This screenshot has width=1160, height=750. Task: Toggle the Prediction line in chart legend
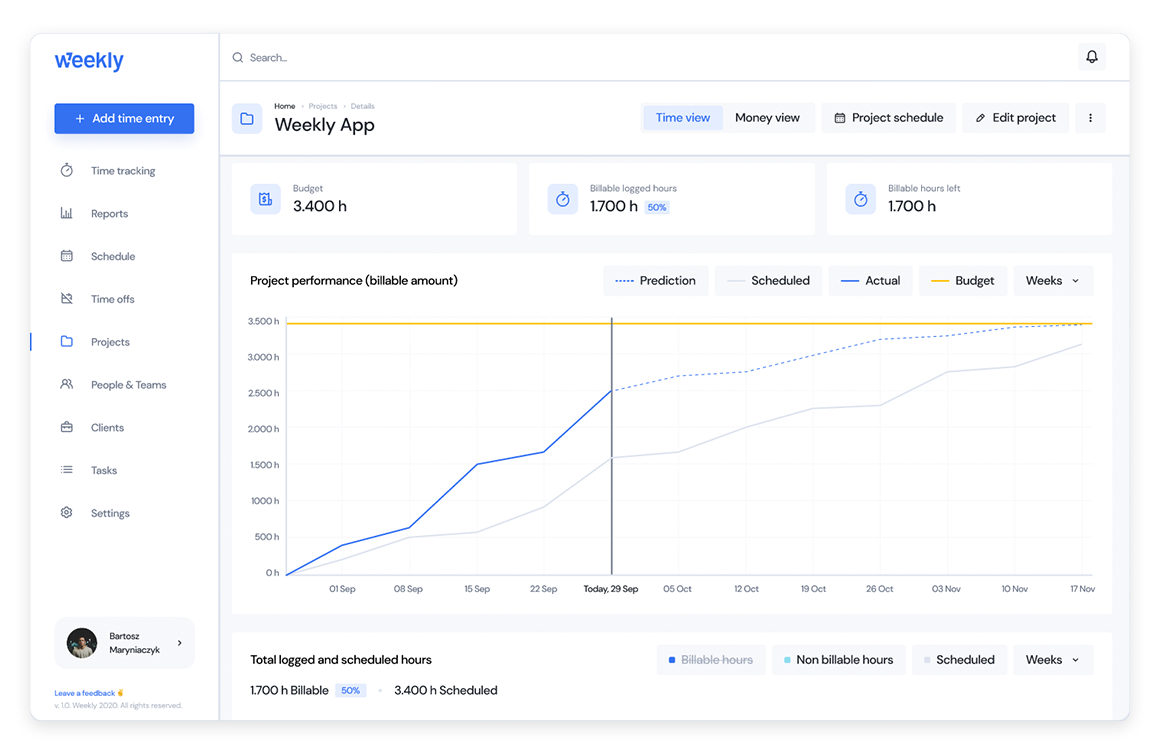pos(656,281)
